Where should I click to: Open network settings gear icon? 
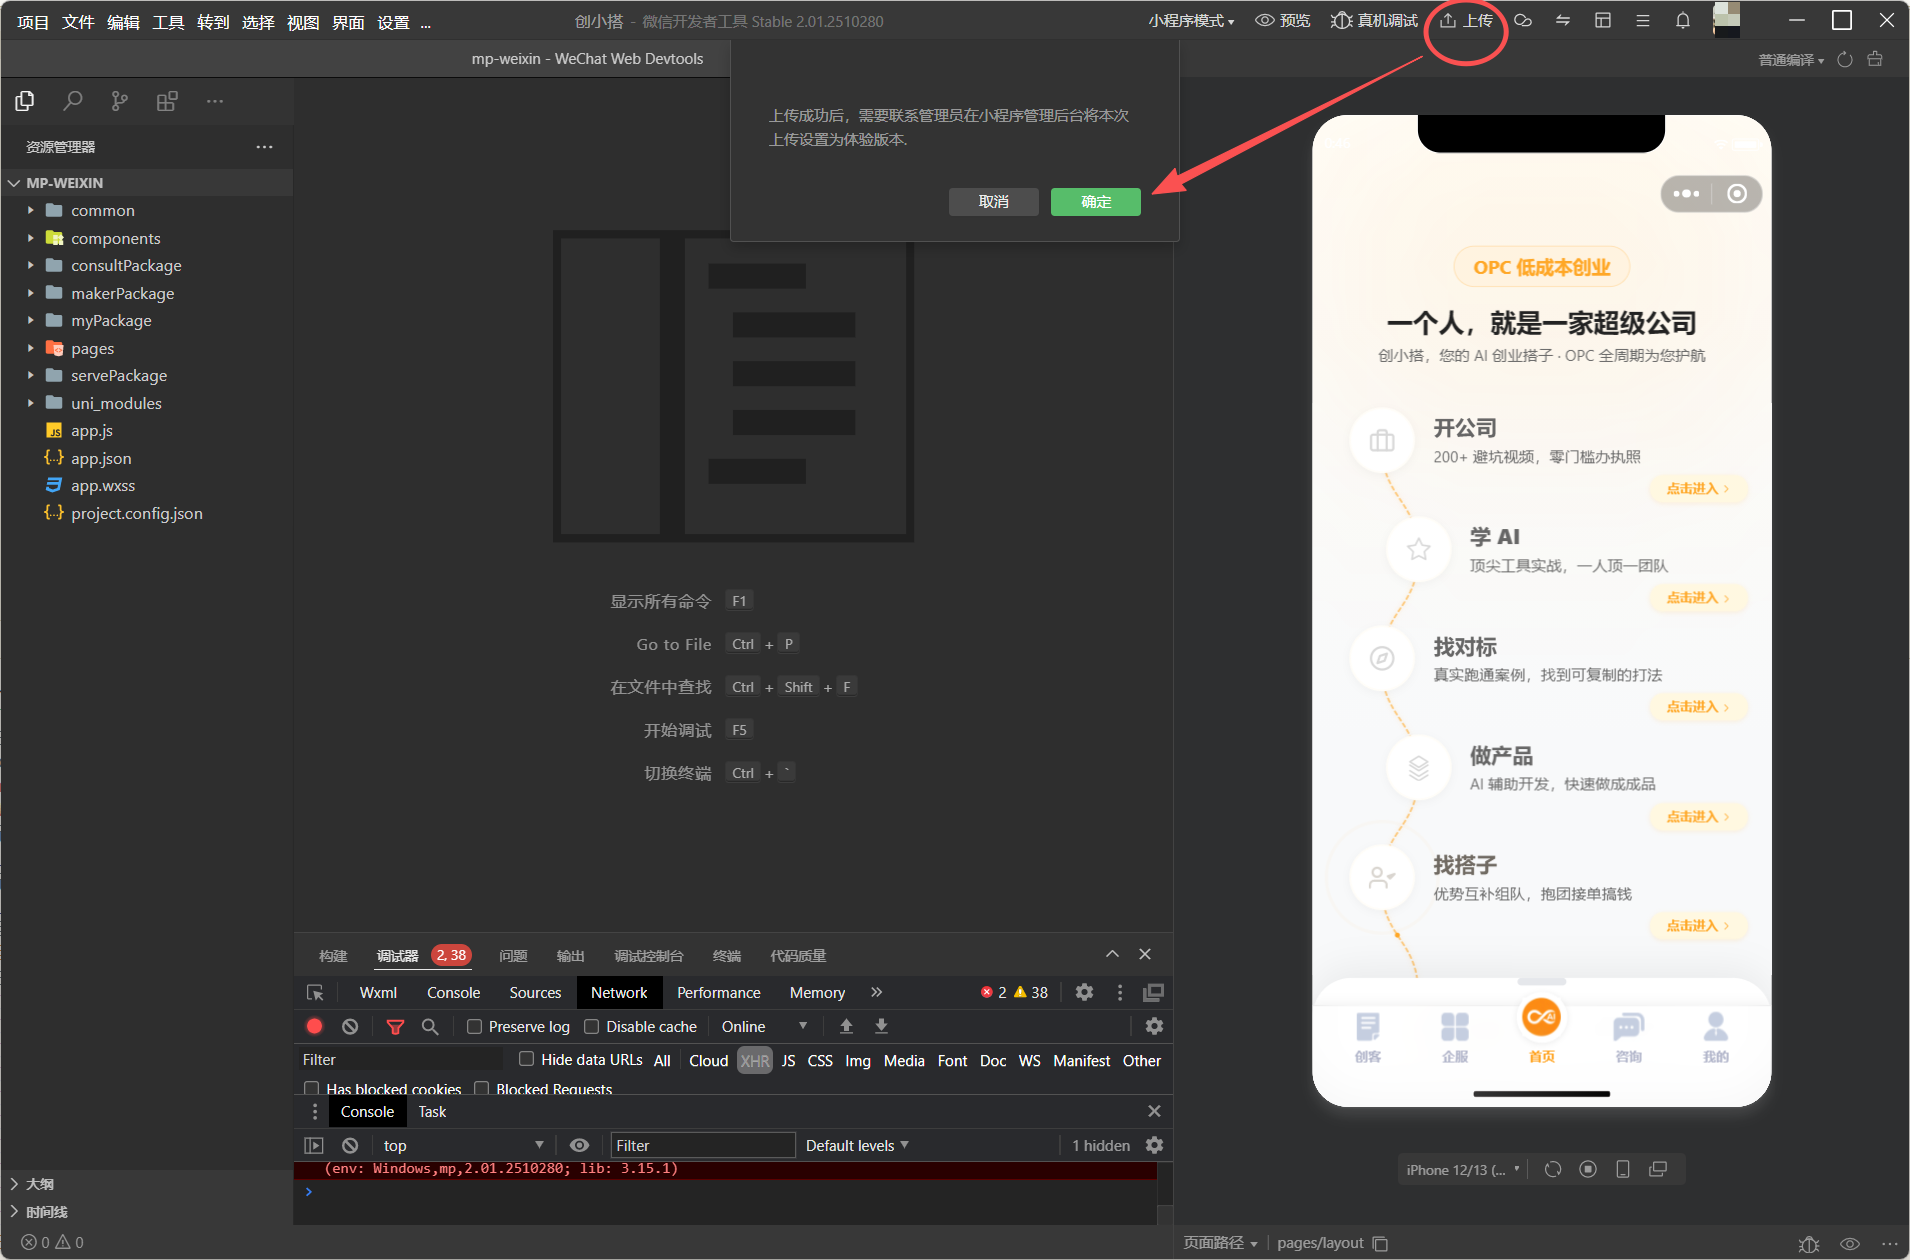1154,1026
